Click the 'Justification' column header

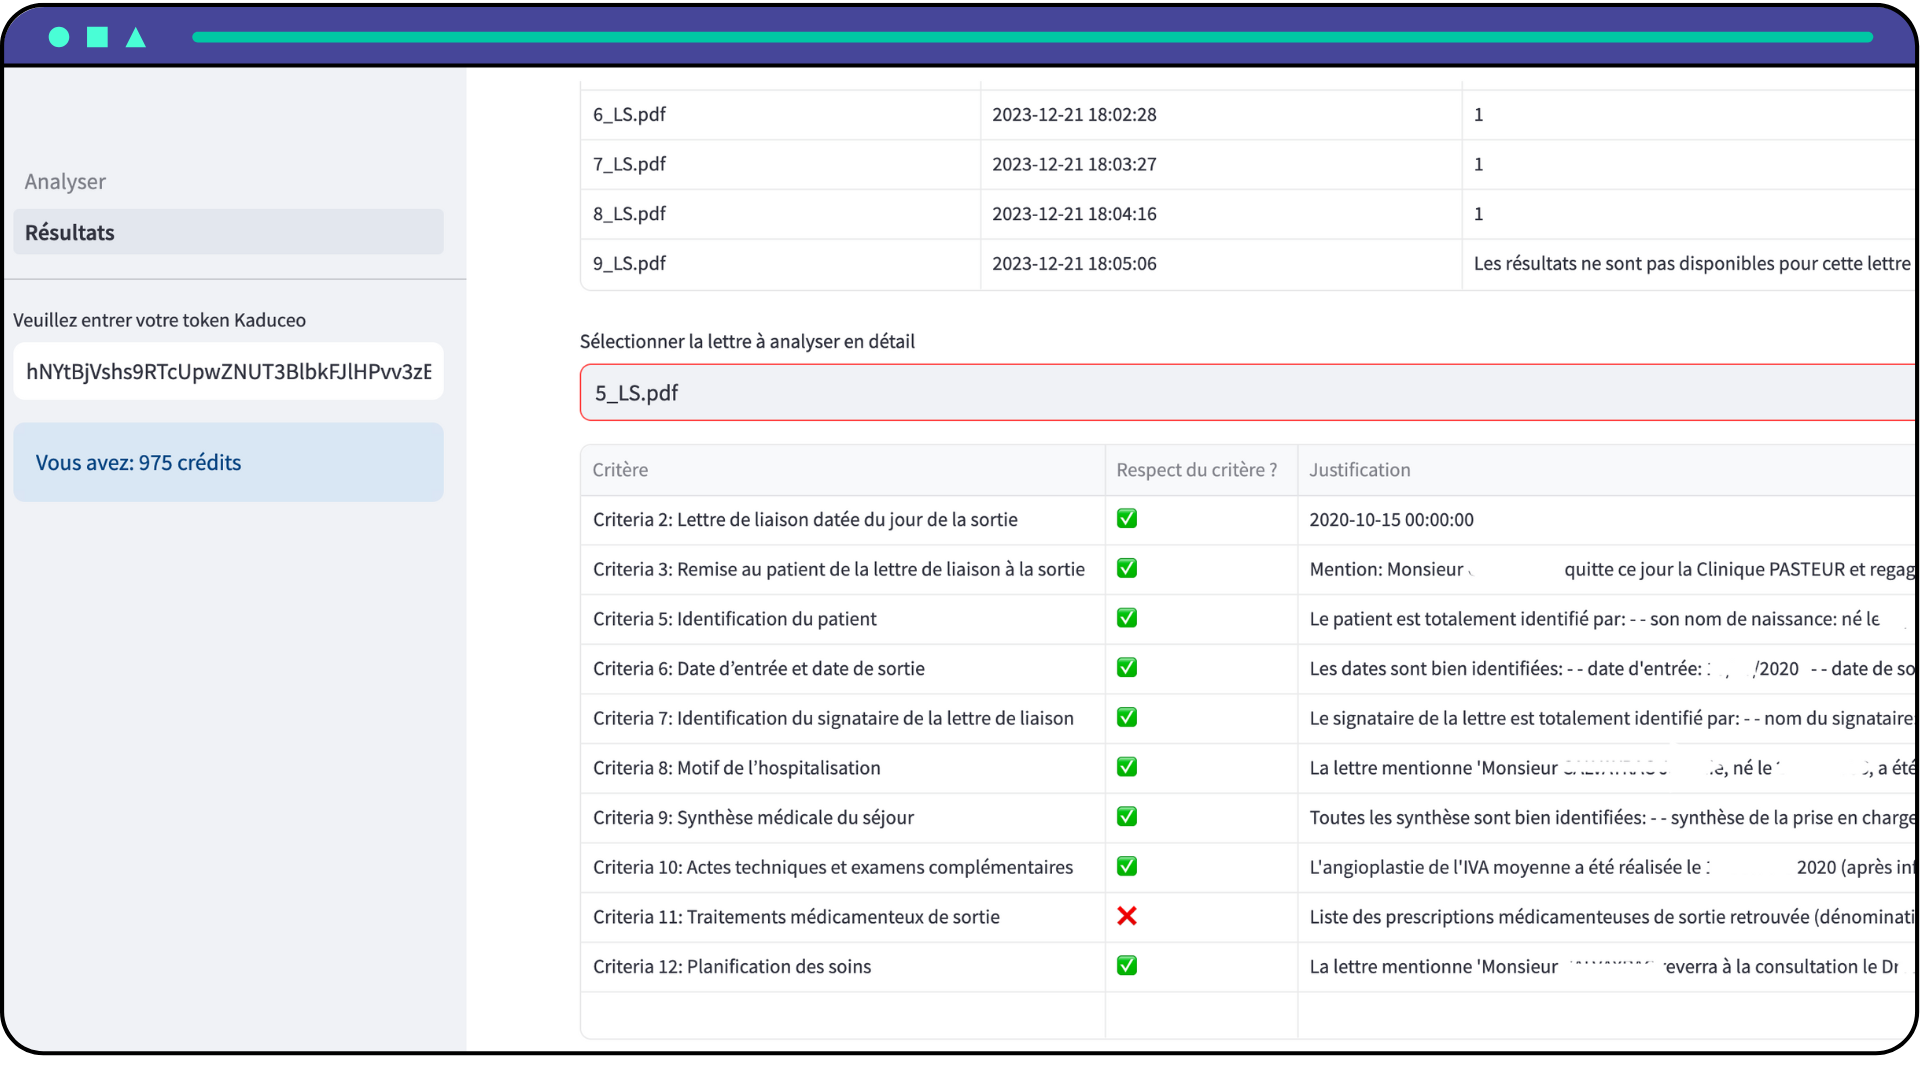pyautogui.click(x=1359, y=469)
